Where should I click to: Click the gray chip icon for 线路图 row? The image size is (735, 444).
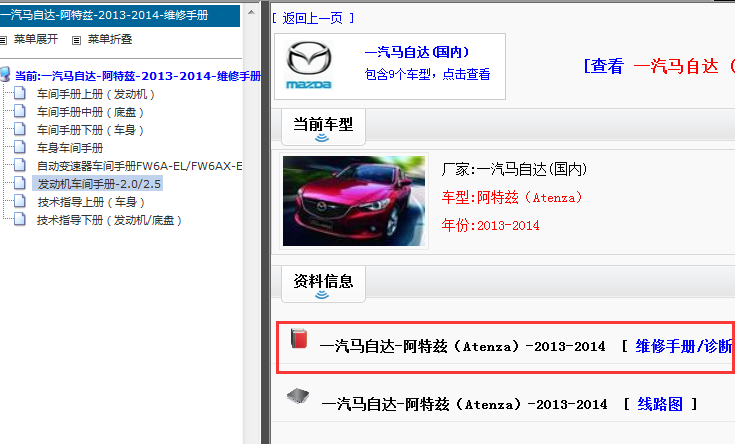(x=298, y=397)
